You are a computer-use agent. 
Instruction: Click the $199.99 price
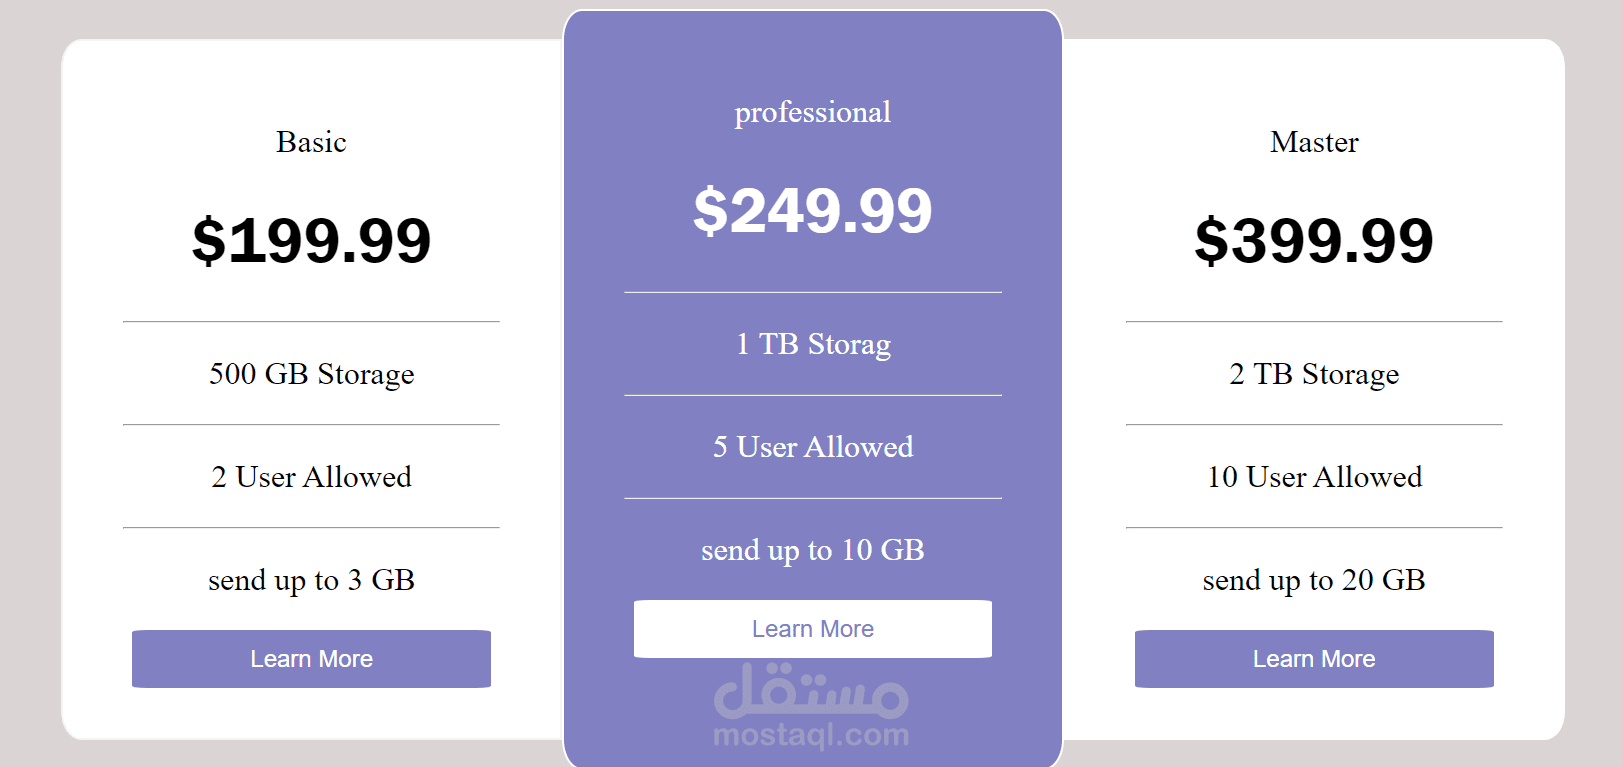[311, 240]
